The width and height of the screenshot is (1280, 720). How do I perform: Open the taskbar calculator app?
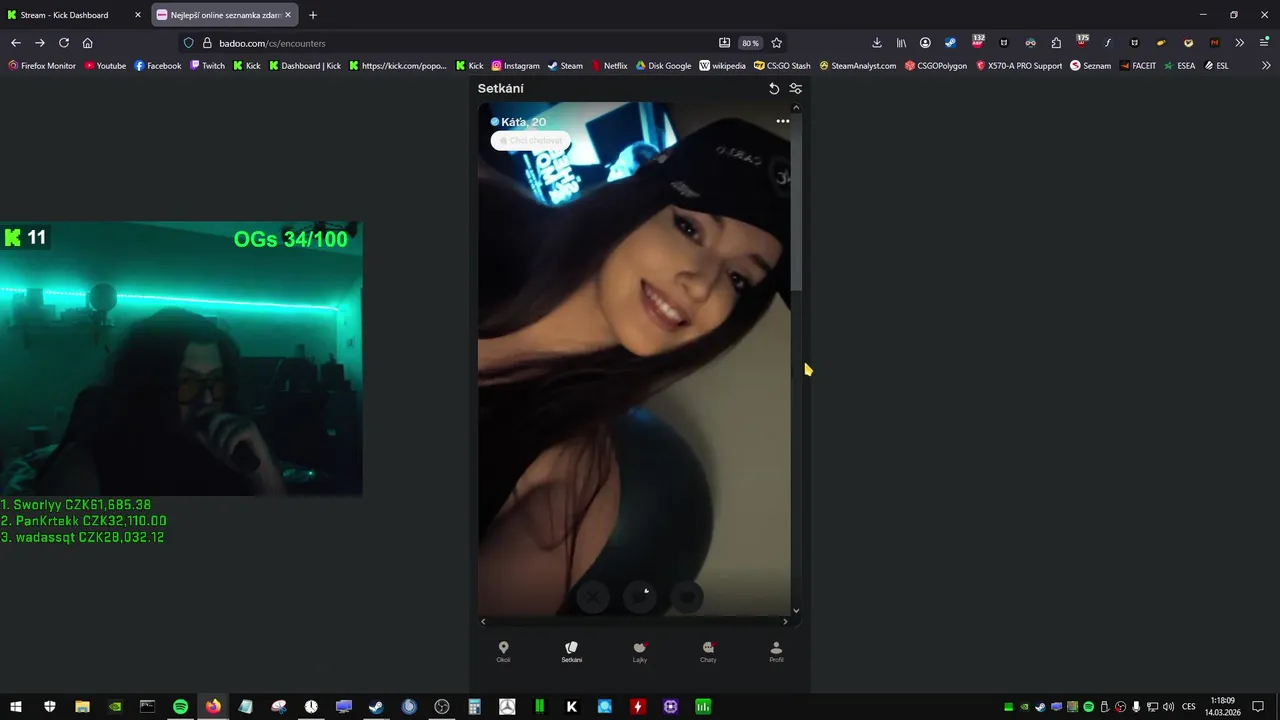474,706
